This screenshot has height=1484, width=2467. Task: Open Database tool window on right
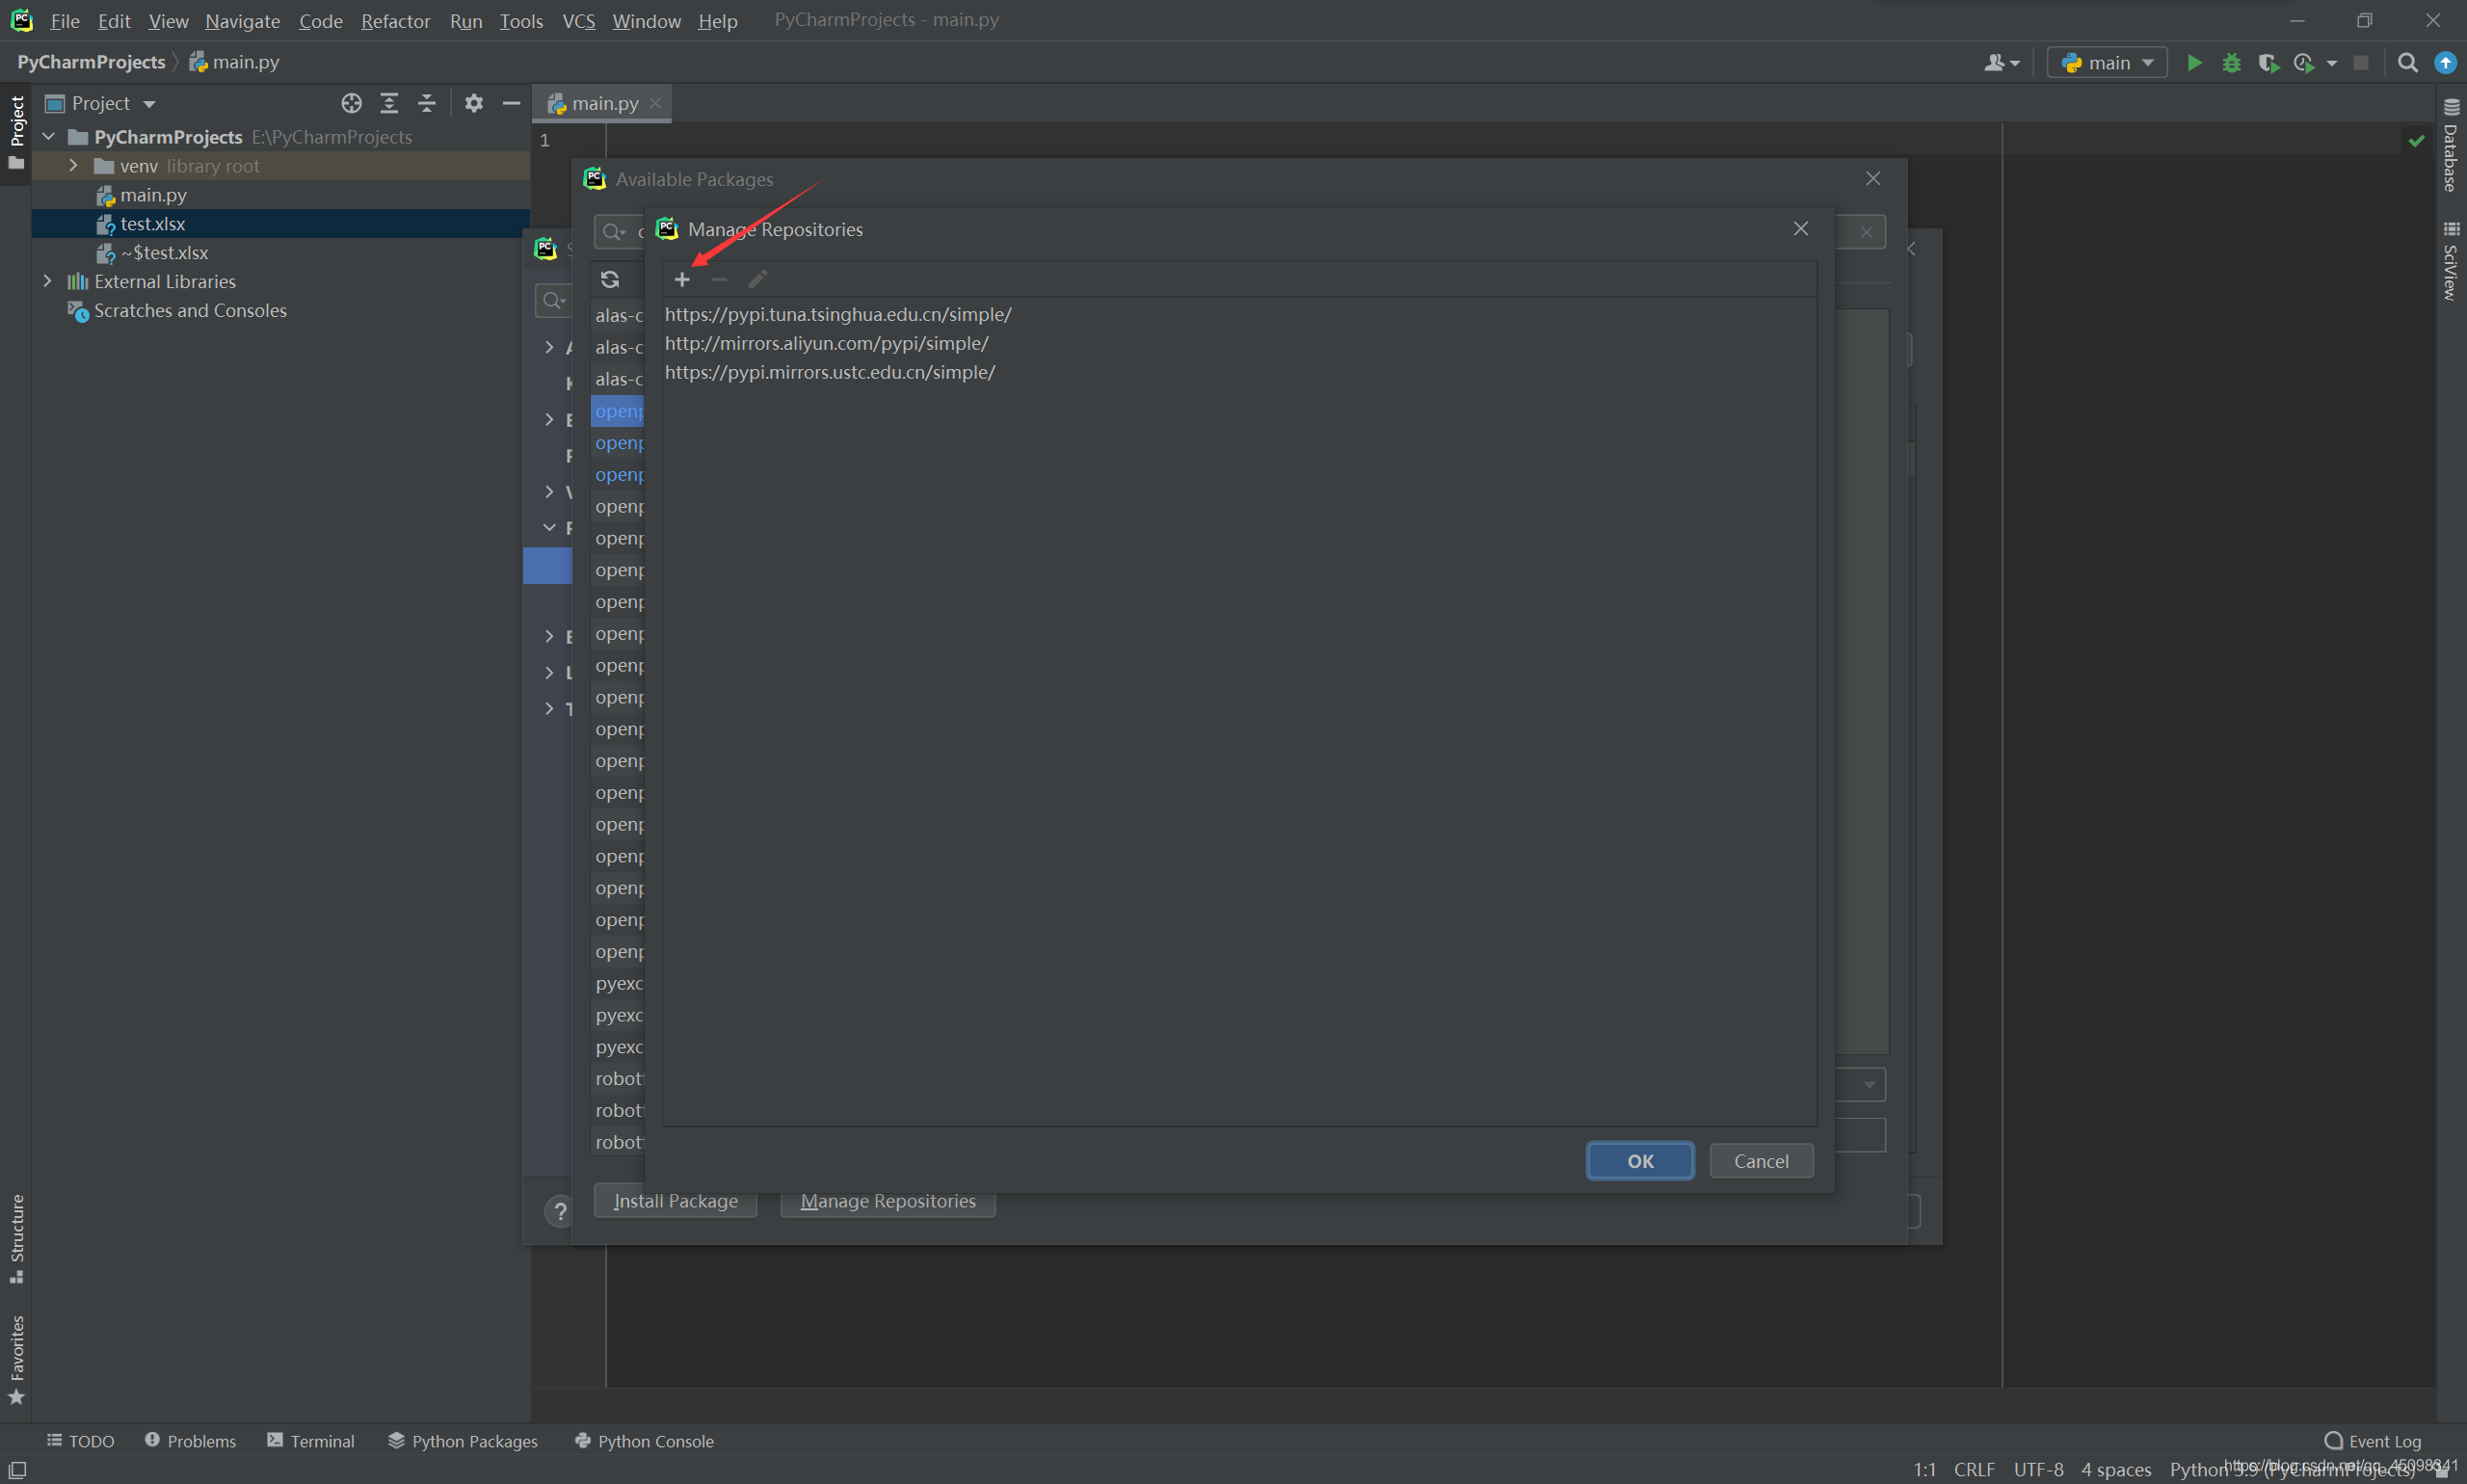(x=2450, y=146)
